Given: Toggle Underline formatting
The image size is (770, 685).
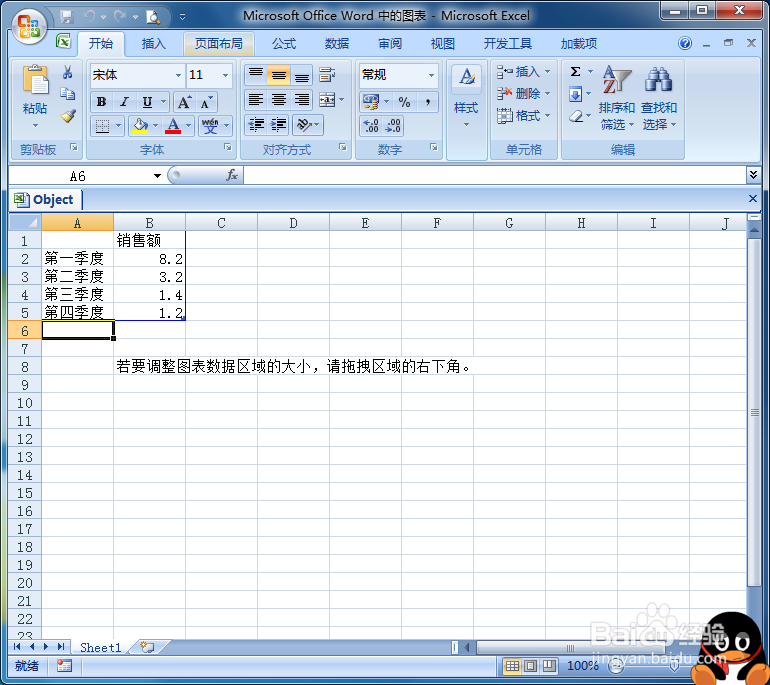Looking at the screenshot, I should (x=147, y=102).
